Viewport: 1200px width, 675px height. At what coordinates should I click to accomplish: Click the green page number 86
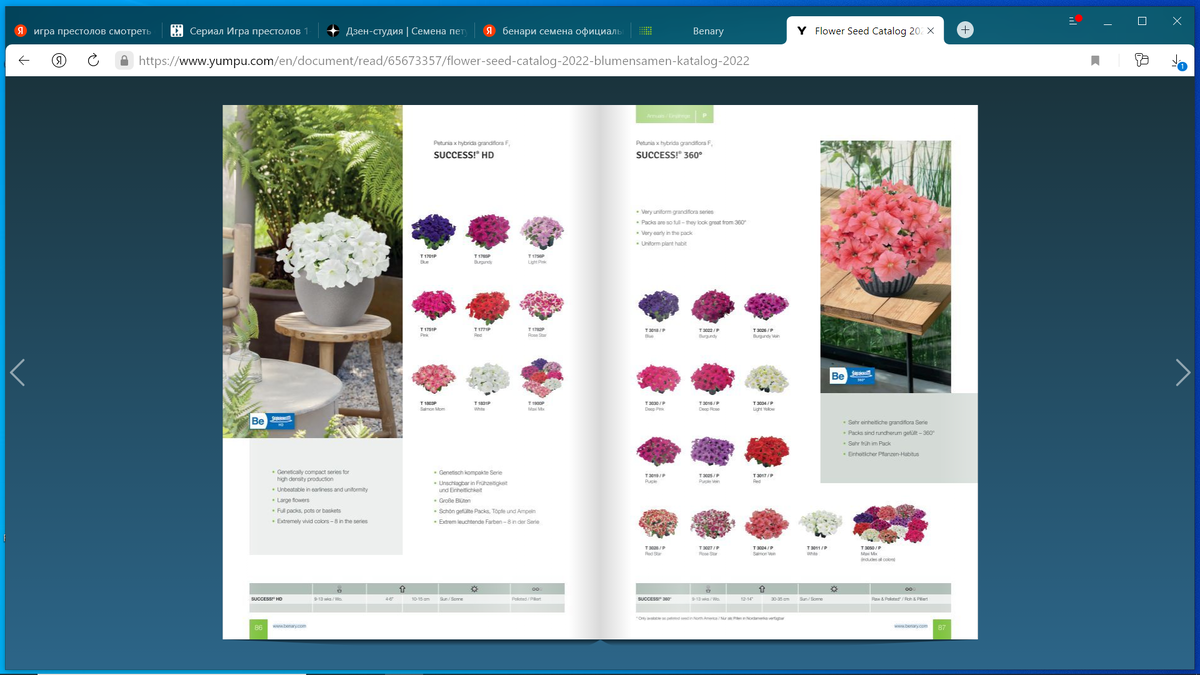point(258,627)
